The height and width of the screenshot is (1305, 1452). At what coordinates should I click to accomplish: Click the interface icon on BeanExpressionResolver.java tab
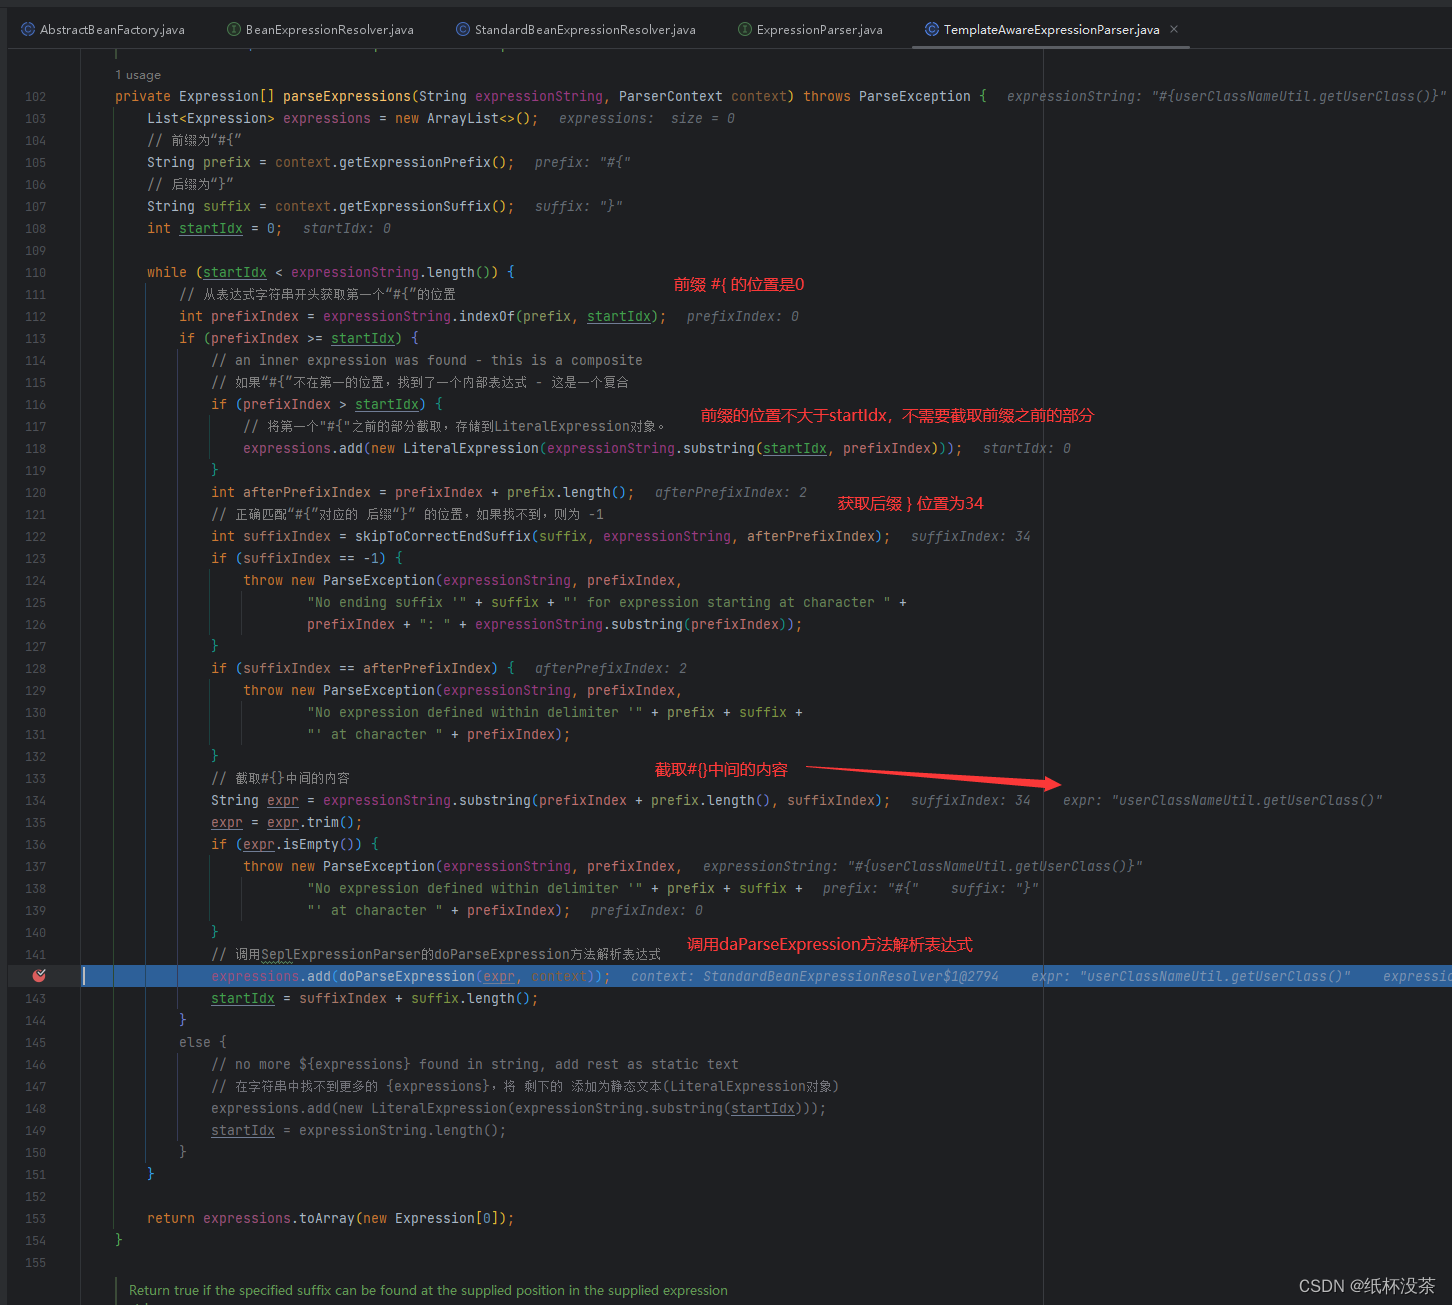pyautogui.click(x=234, y=29)
